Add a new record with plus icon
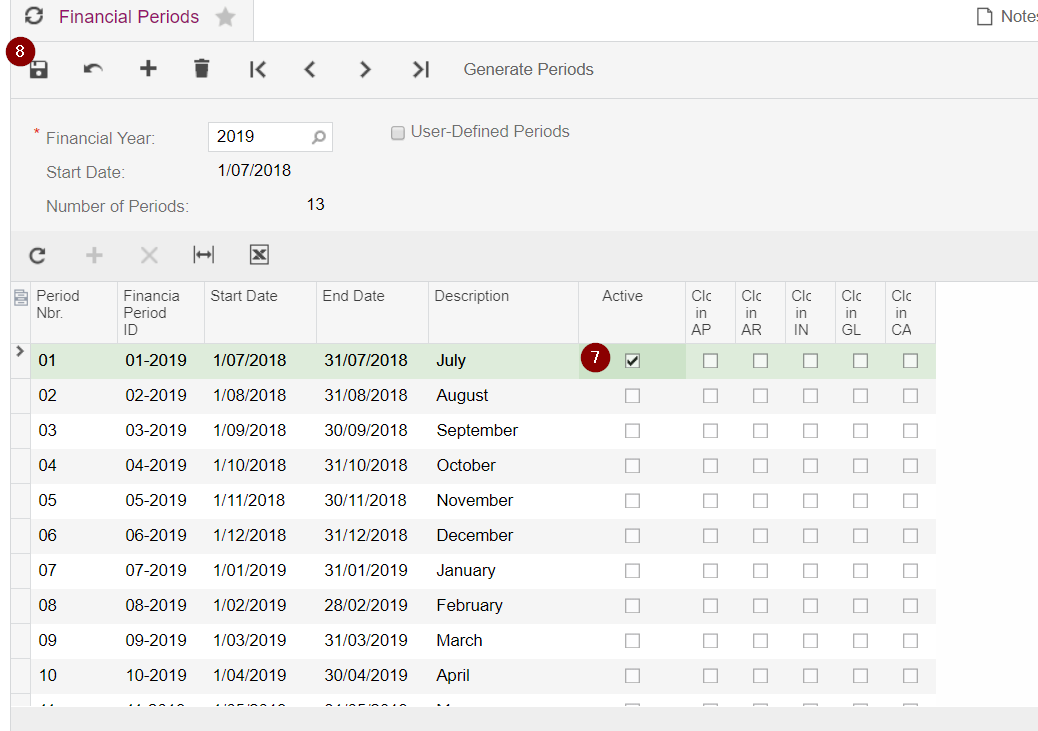This screenshot has width=1038, height=731. [148, 69]
